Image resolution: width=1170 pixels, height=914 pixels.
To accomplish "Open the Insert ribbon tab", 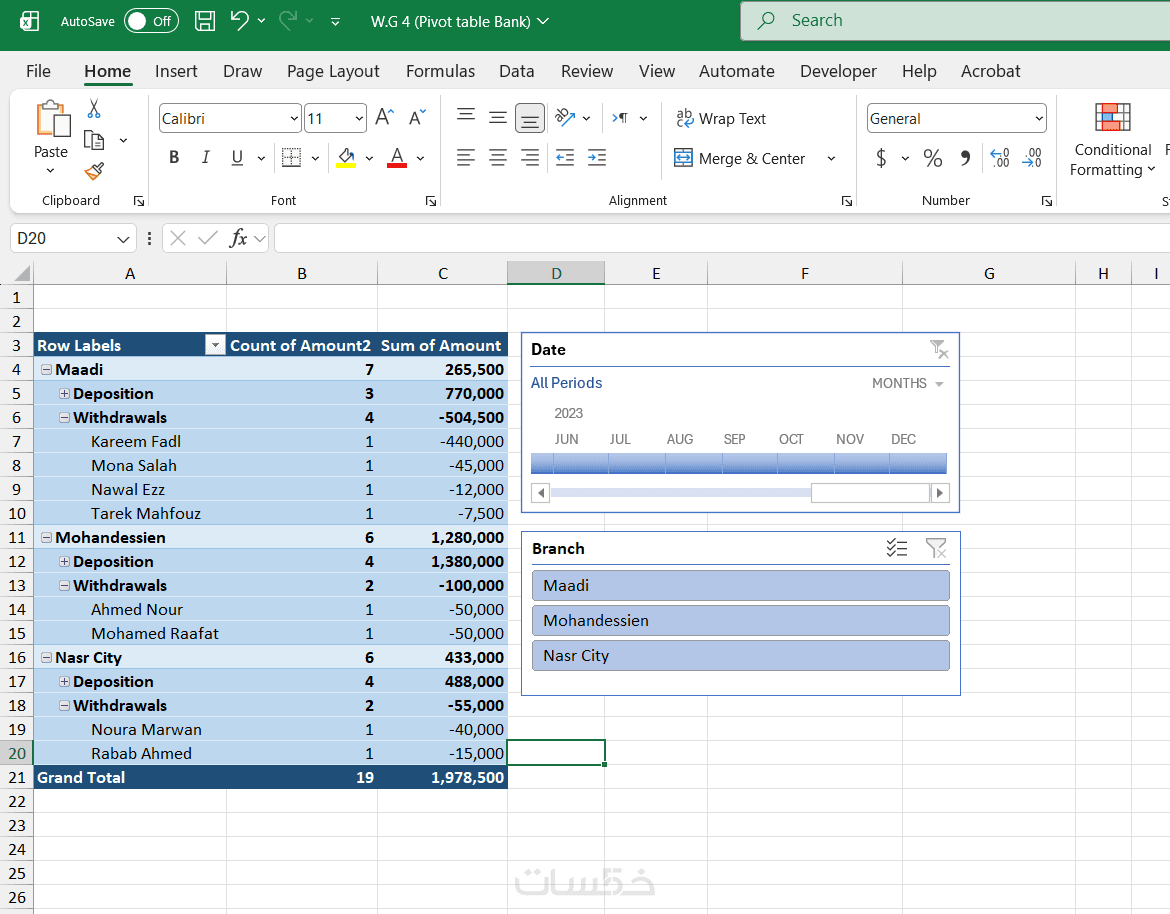I will click(x=176, y=71).
